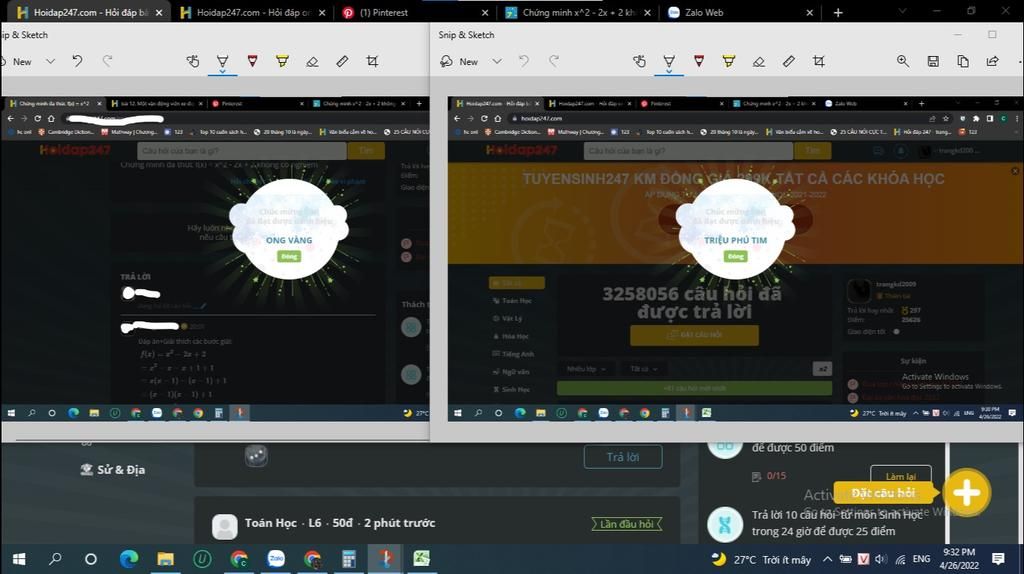Viewport: 1024px width, 574px height.
Task: Click the Trả lời button on the webpage
Action: [623, 457]
